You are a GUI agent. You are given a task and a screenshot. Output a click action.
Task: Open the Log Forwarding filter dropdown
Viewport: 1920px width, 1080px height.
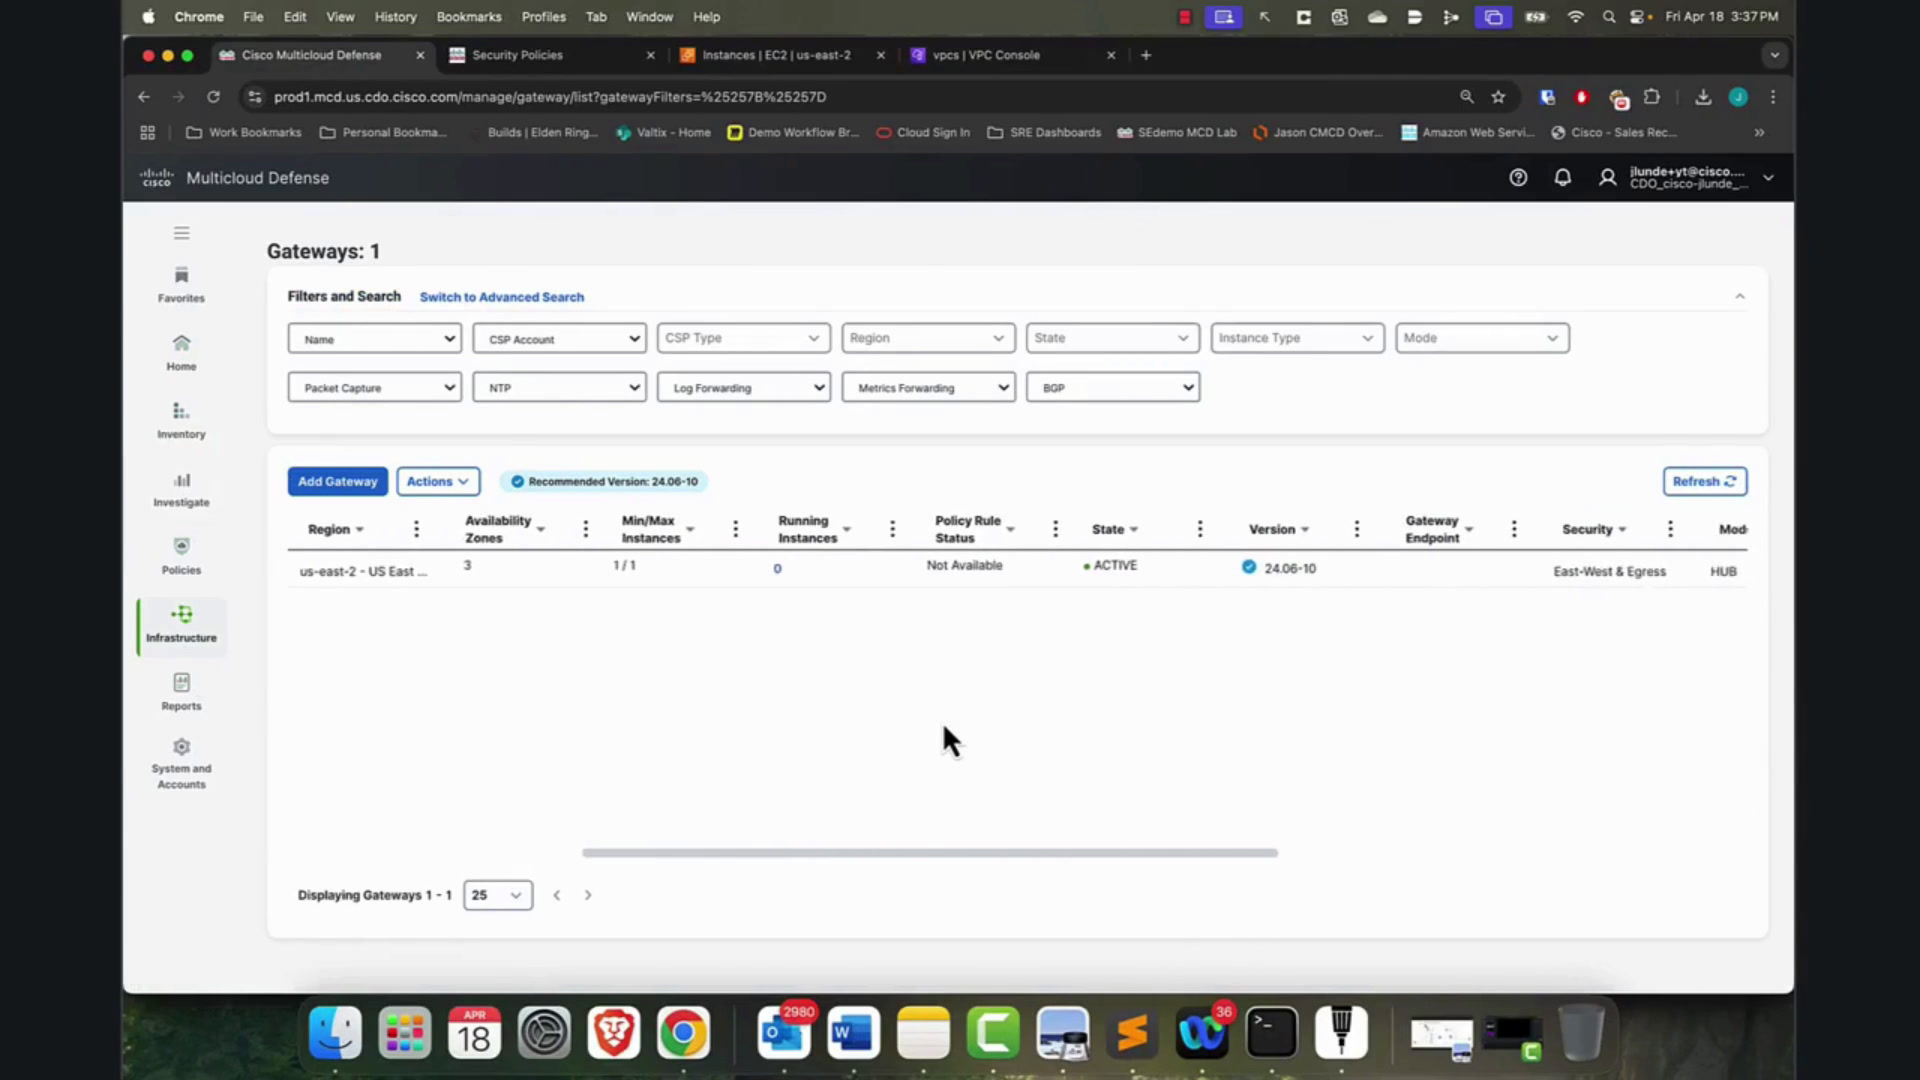(x=744, y=387)
